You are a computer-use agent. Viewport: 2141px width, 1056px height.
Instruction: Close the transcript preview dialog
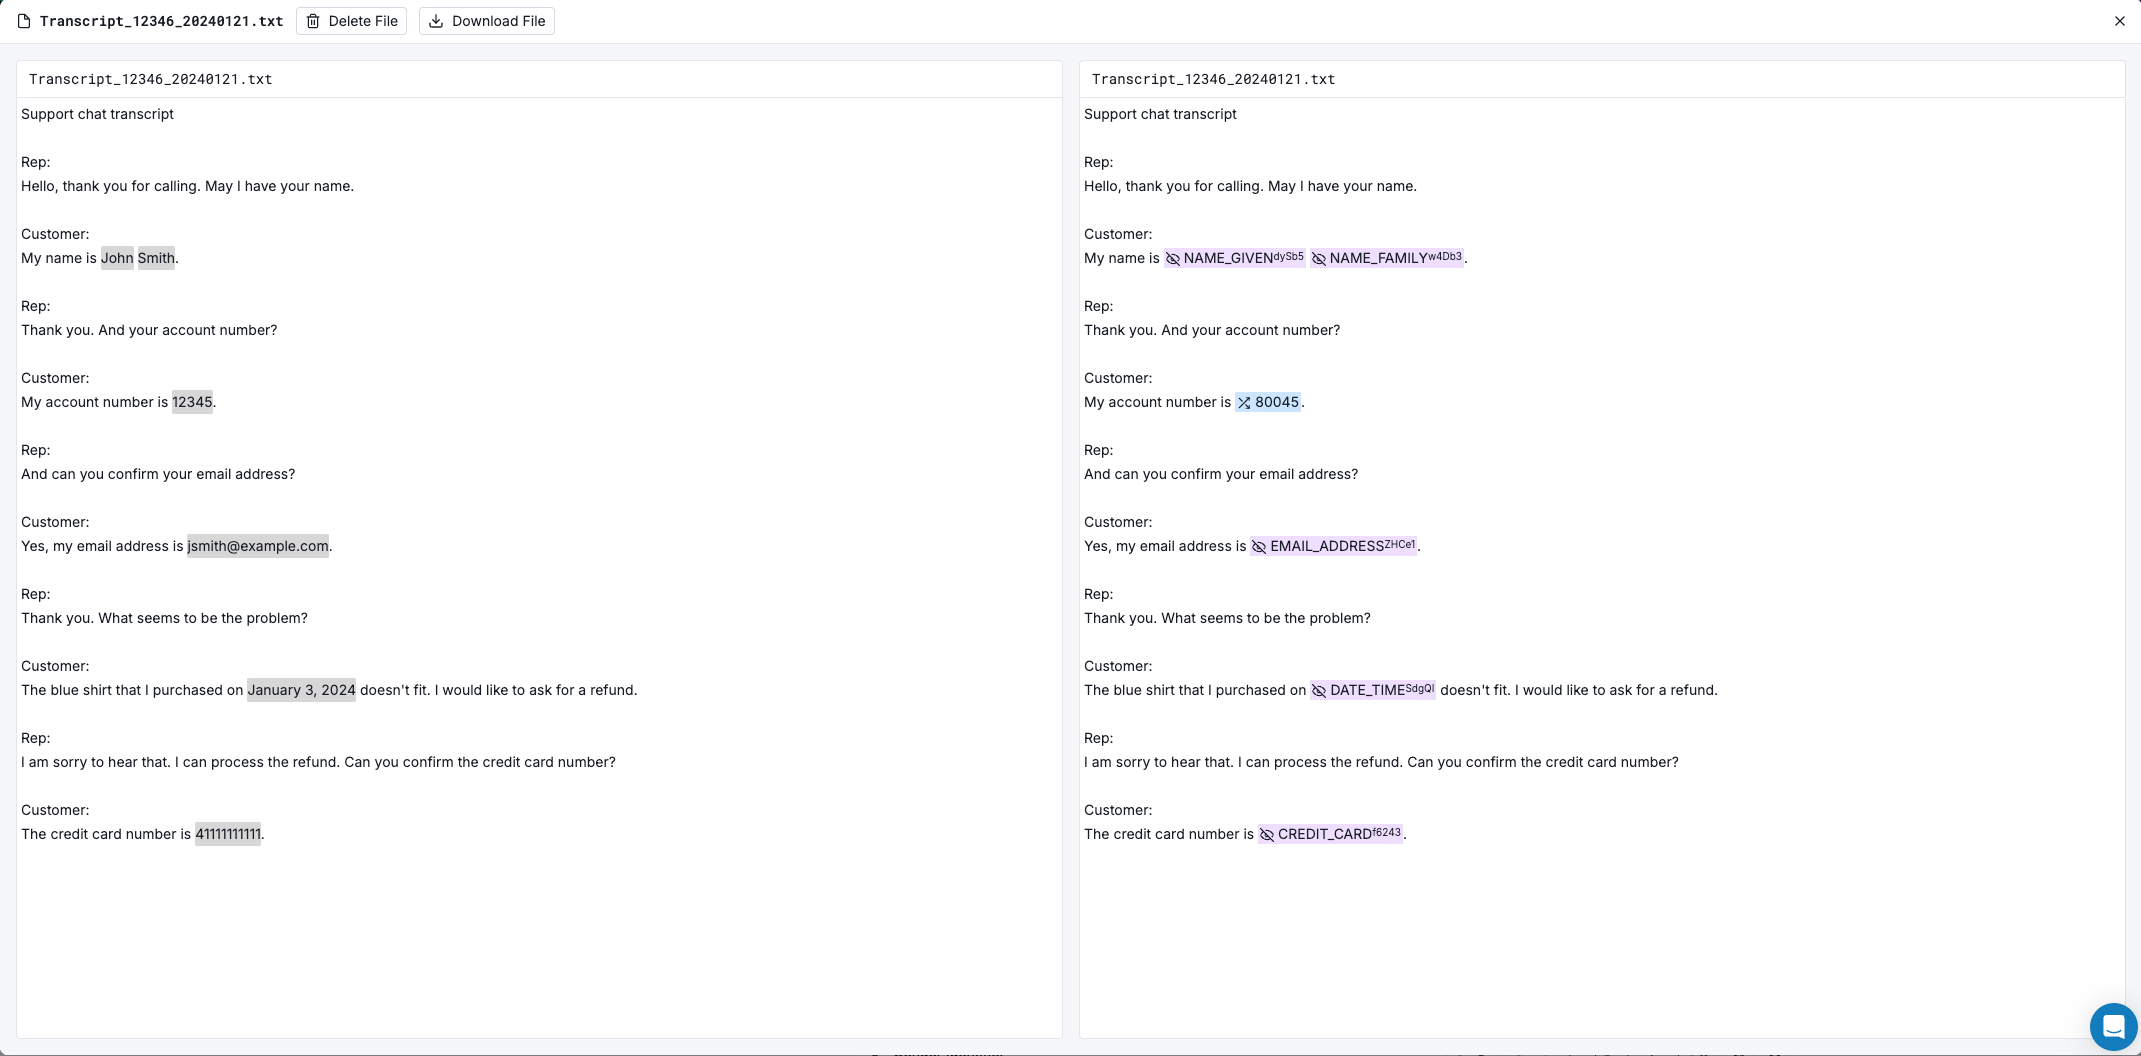[x=2119, y=21]
